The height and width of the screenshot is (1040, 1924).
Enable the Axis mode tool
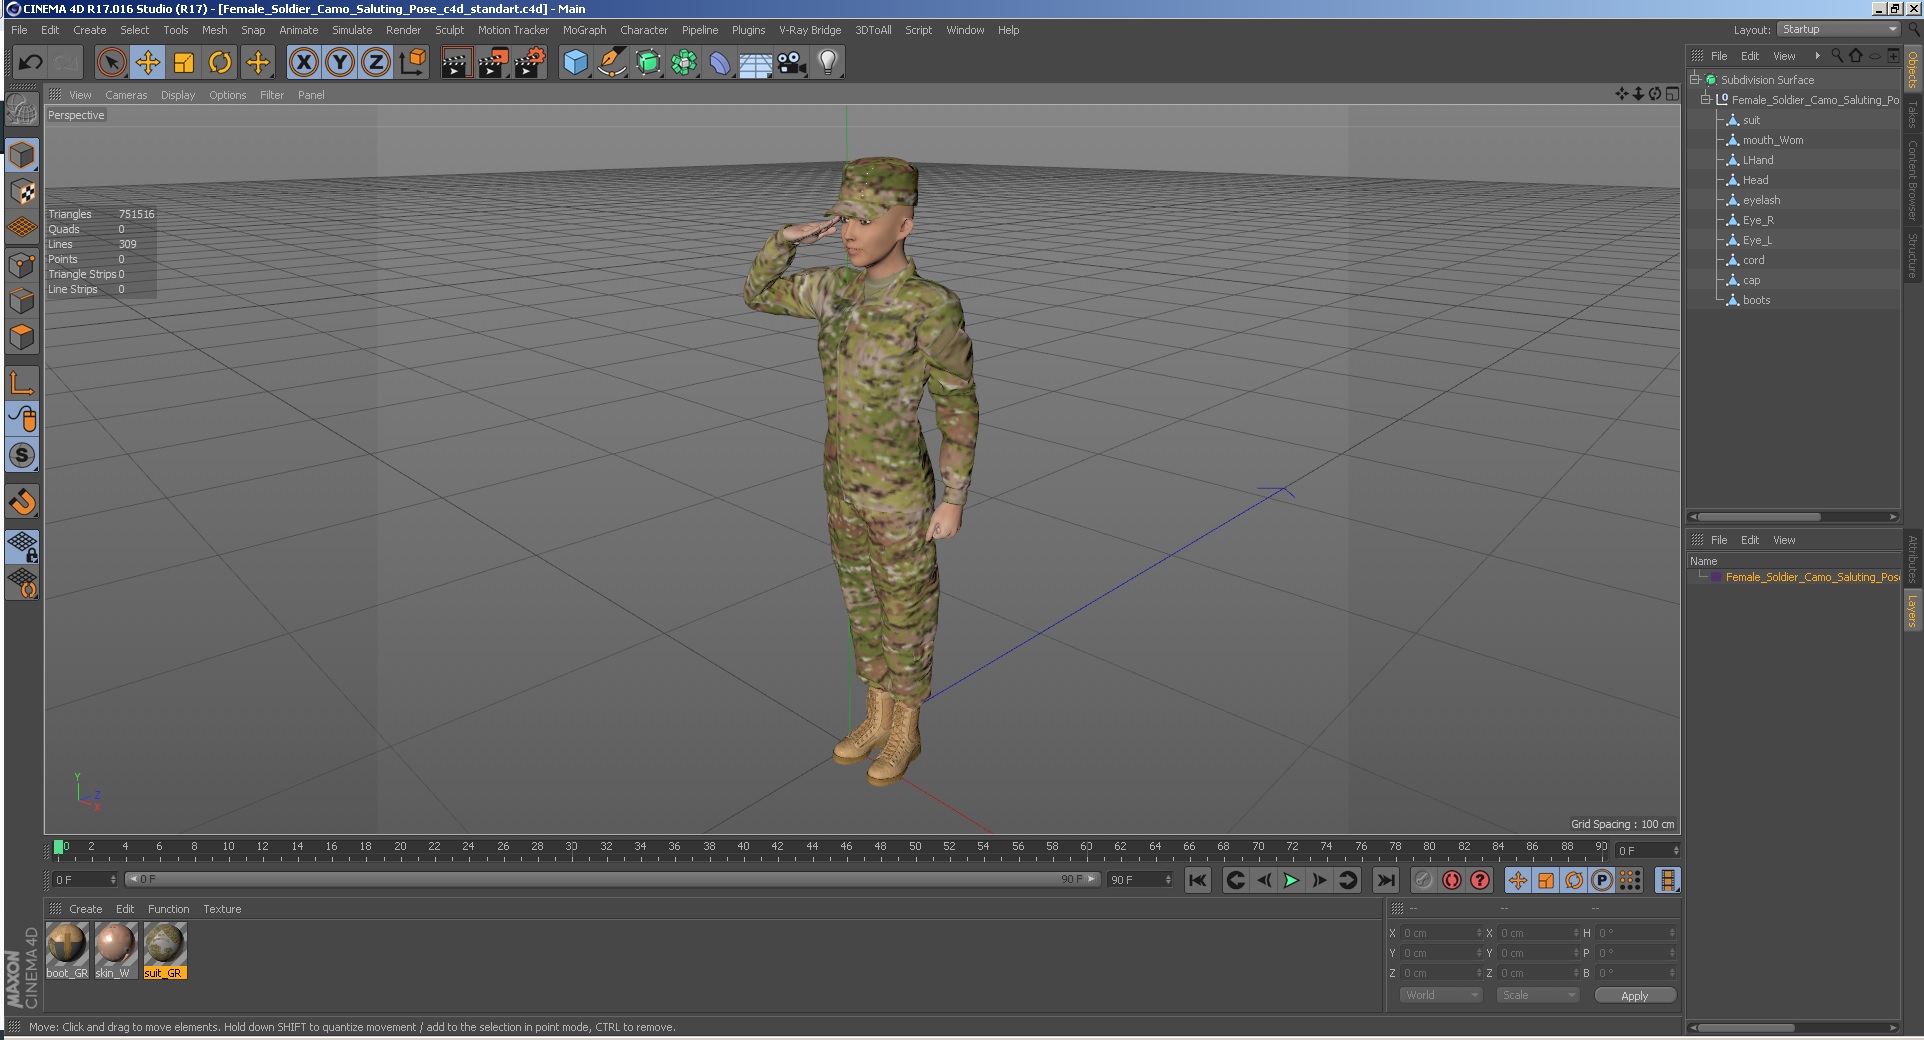pos(22,382)
